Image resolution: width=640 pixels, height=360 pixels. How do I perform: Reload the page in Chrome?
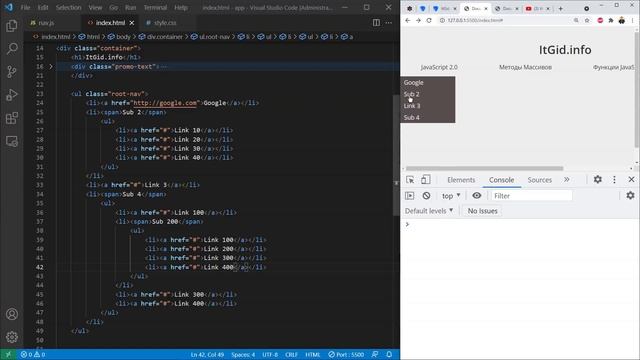pyautogui.click(x=429, y=20)
